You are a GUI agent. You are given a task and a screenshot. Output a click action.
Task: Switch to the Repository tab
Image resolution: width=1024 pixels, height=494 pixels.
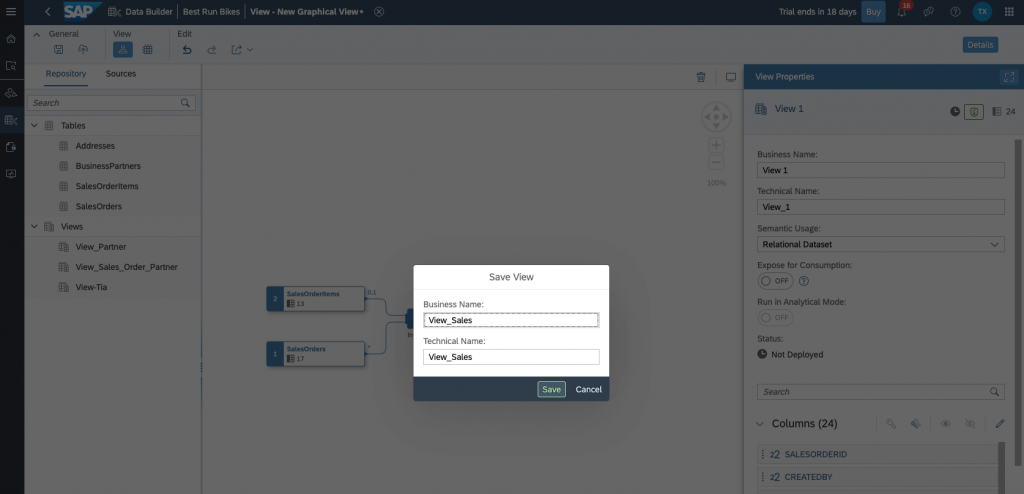click(66, 74)
